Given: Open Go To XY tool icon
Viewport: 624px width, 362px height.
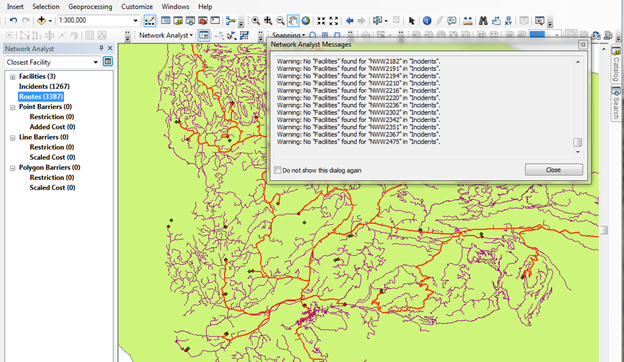Looking at the screenshot, I should 508,20.
